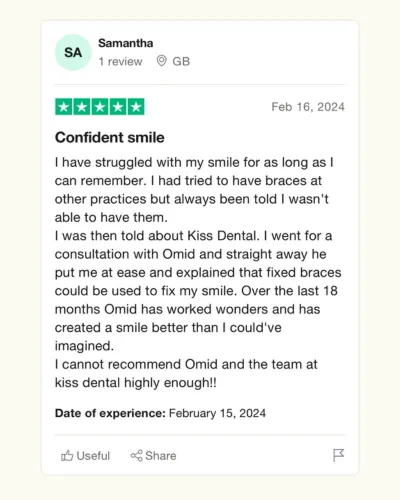Click the 1 review count text
This screenshot has width=400, height=500.
click(x=120, y=61)
